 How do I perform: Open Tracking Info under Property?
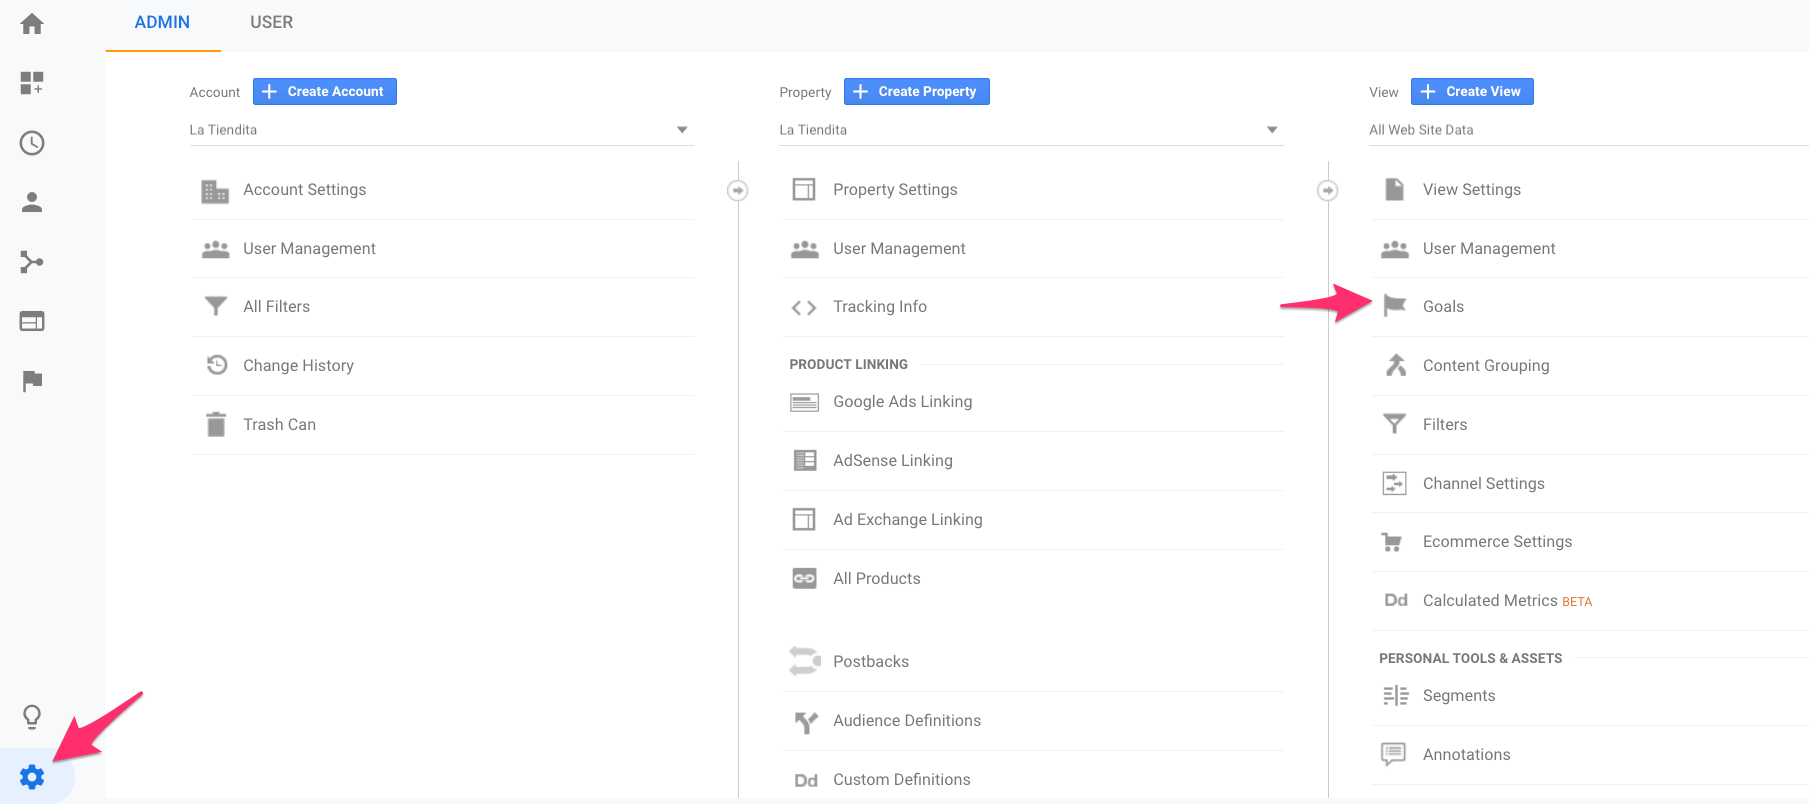[879, 307]
